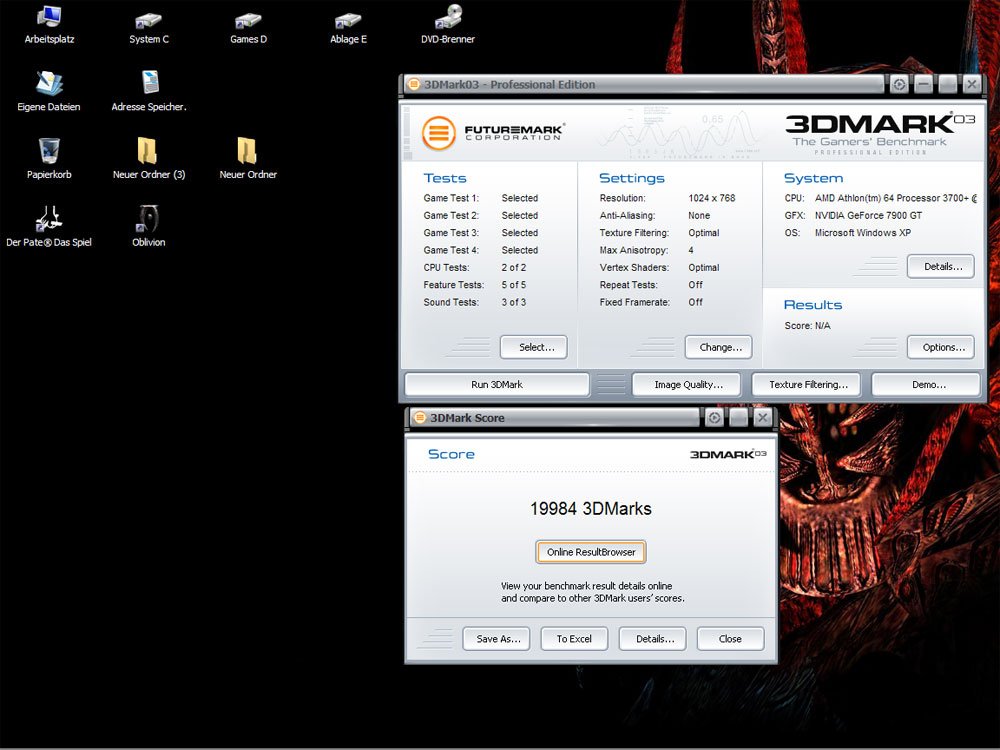The height and width of the screenshot is (750, 1000).
Task: Open system Details... in System section
Action: 941,267
